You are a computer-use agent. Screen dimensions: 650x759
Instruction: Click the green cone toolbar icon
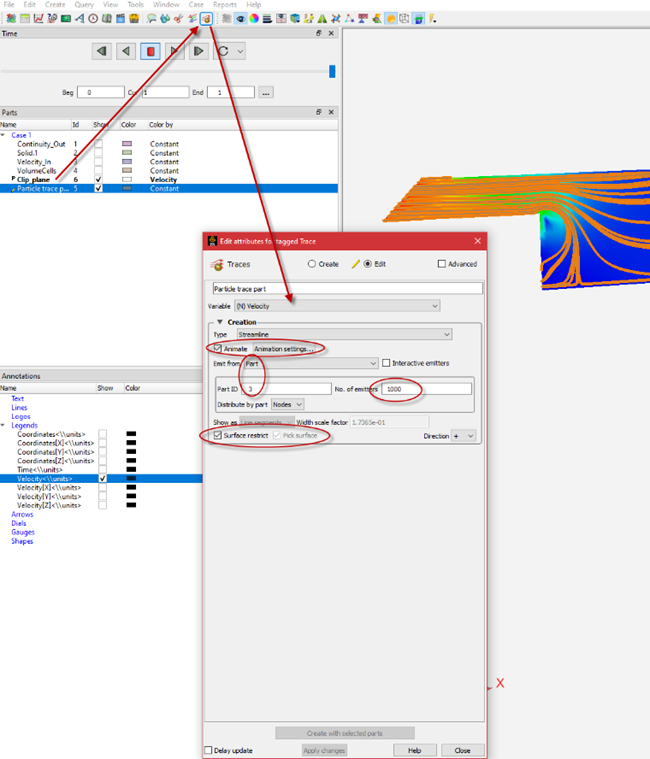click(x=322, y=19)
